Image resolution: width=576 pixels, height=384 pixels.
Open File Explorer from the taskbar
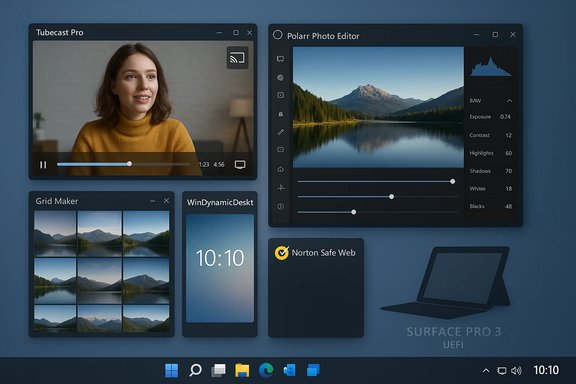(x=242, y=370)
